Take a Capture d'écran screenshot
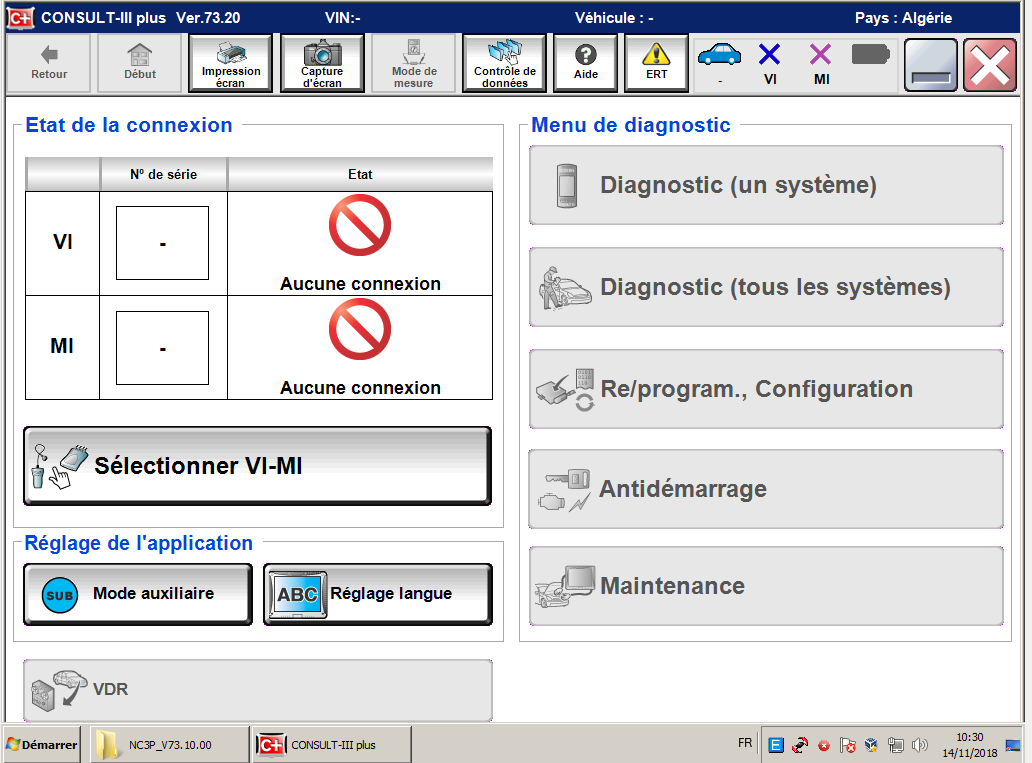Viewport: 1032px width, 763px height. pyautogui.click(x=322, y=63)
